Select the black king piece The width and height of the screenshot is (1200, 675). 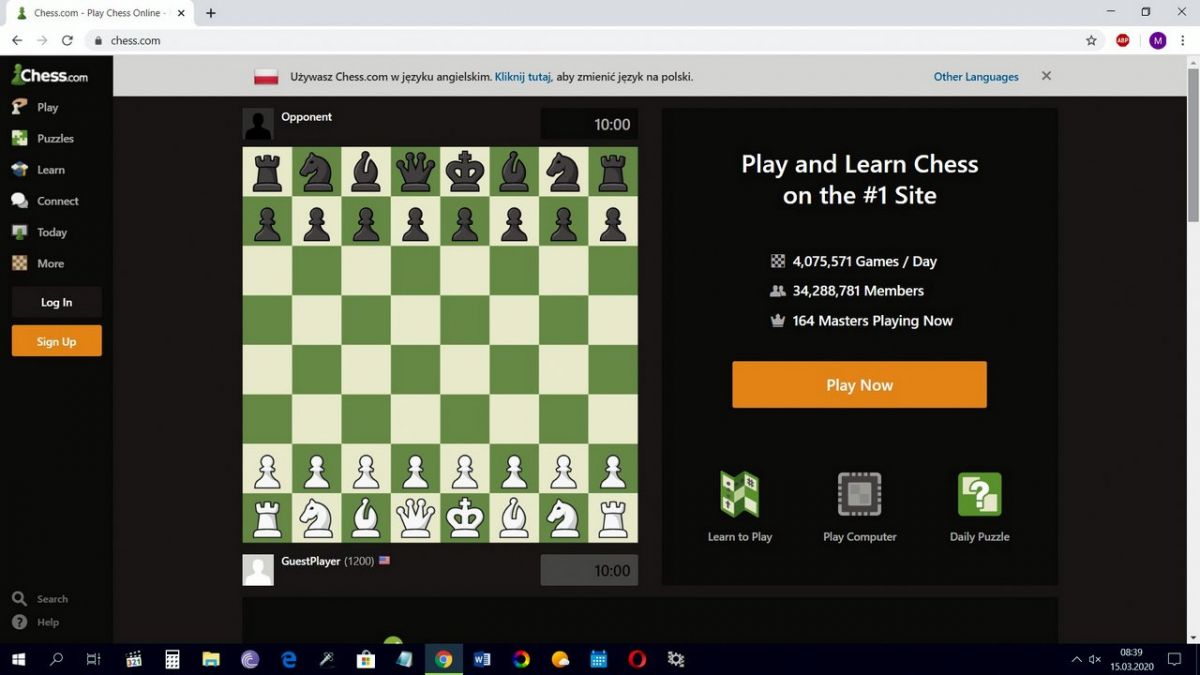click(x=464, y=172)
